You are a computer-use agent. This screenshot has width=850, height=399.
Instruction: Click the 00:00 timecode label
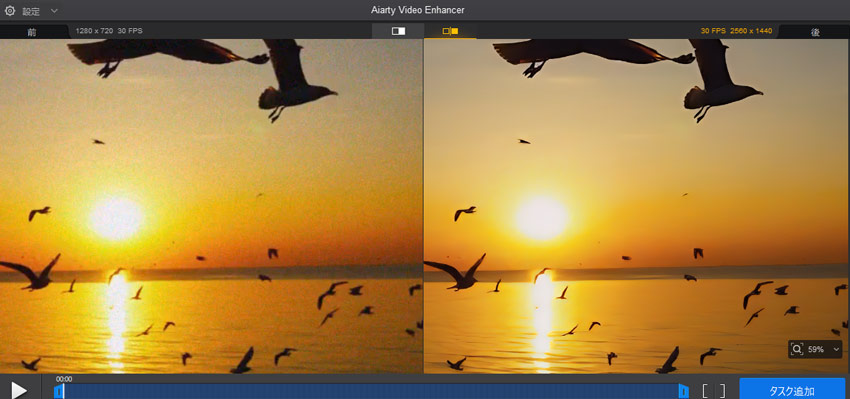(63, 379)
